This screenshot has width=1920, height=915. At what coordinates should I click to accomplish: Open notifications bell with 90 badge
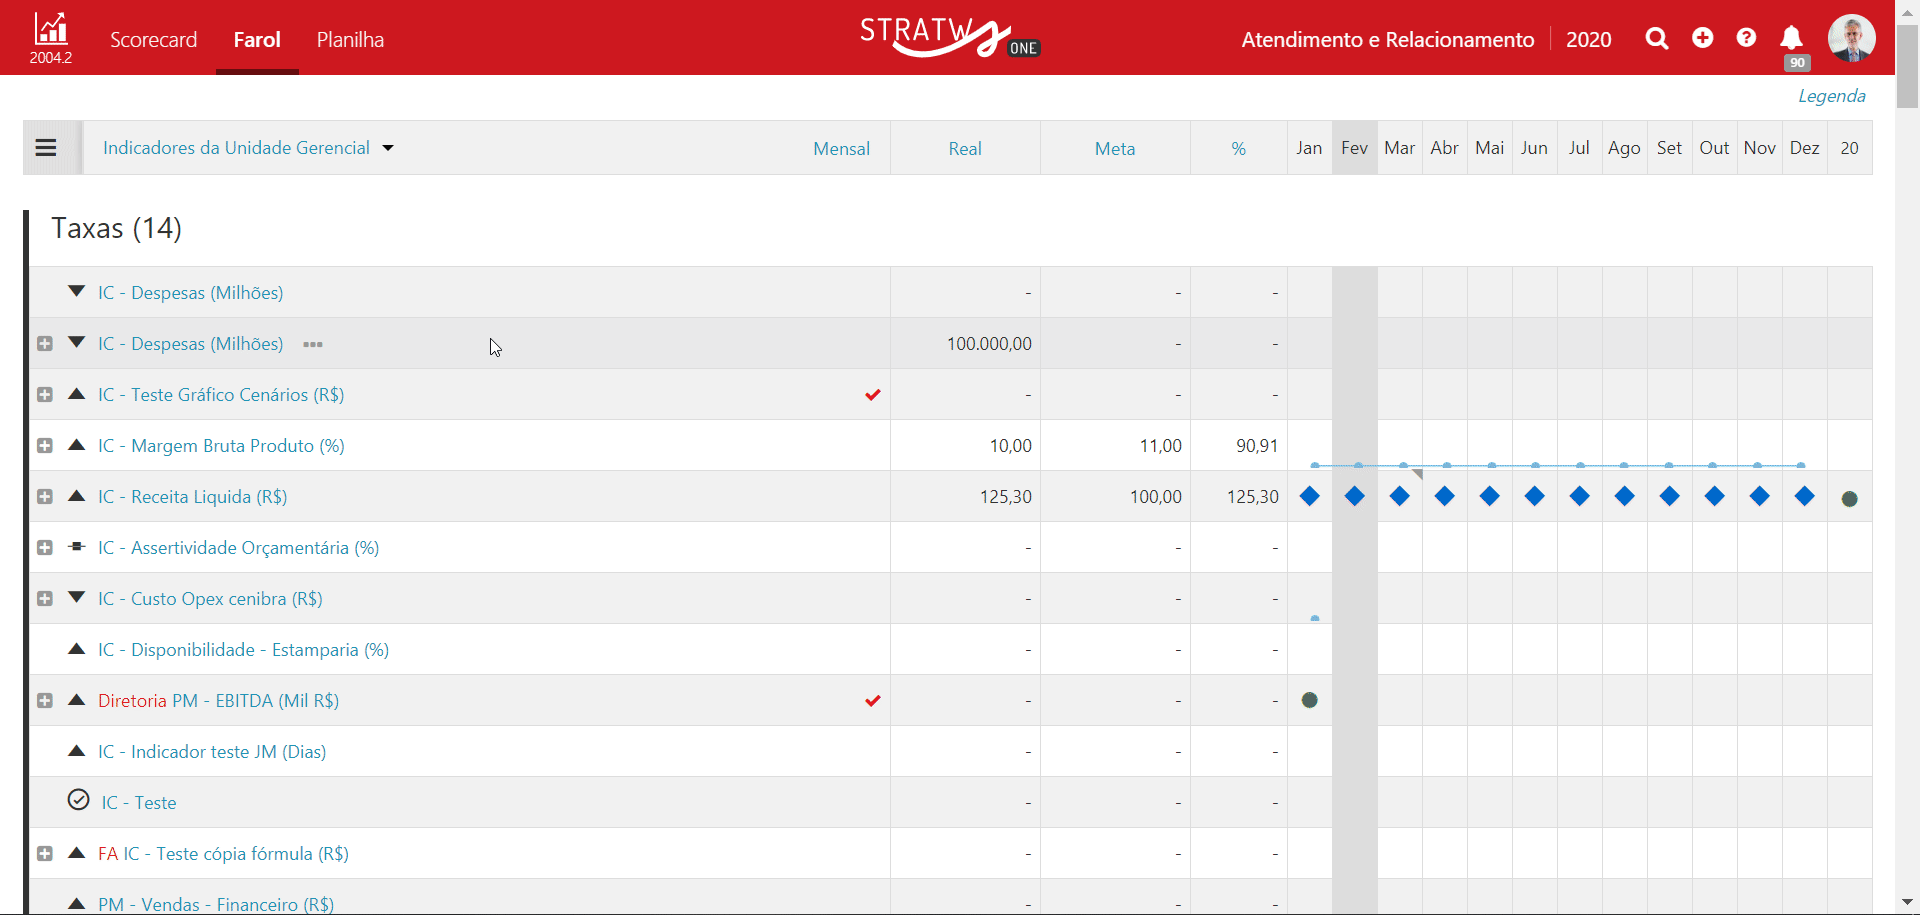point(1792,39)
